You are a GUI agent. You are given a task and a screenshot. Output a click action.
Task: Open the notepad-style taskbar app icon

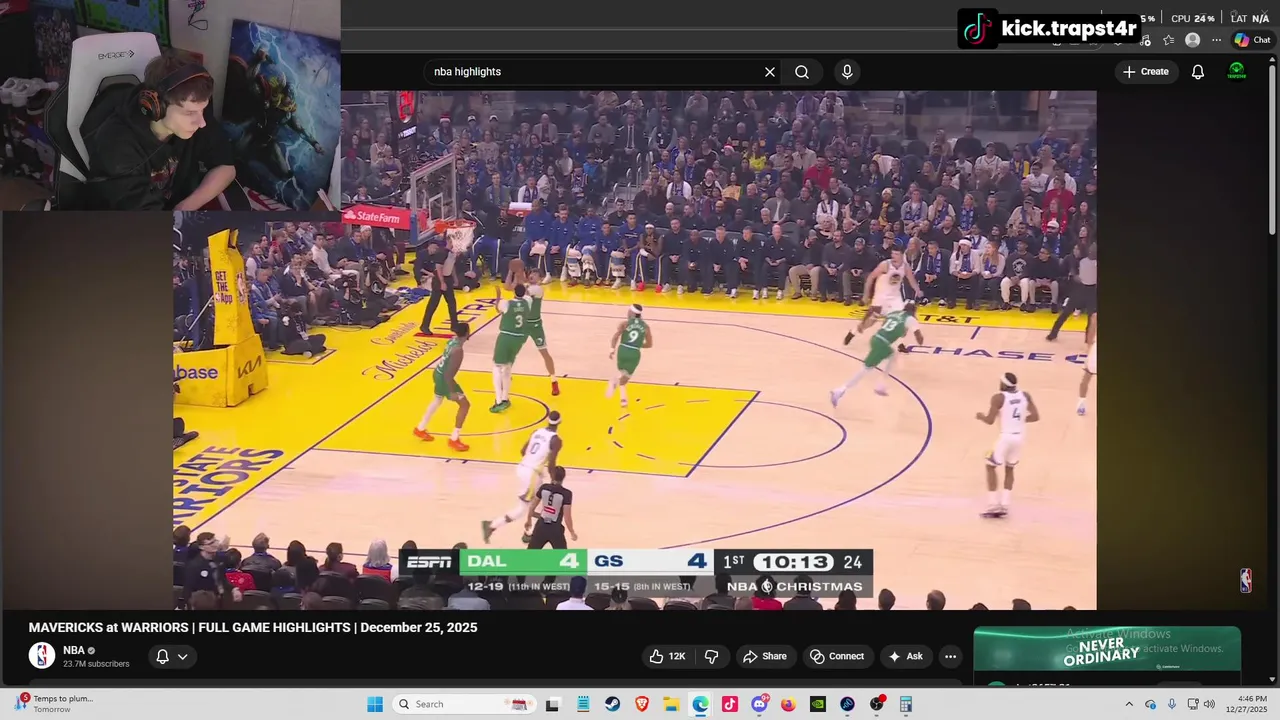pyautogui.click(x=583, y=704)
